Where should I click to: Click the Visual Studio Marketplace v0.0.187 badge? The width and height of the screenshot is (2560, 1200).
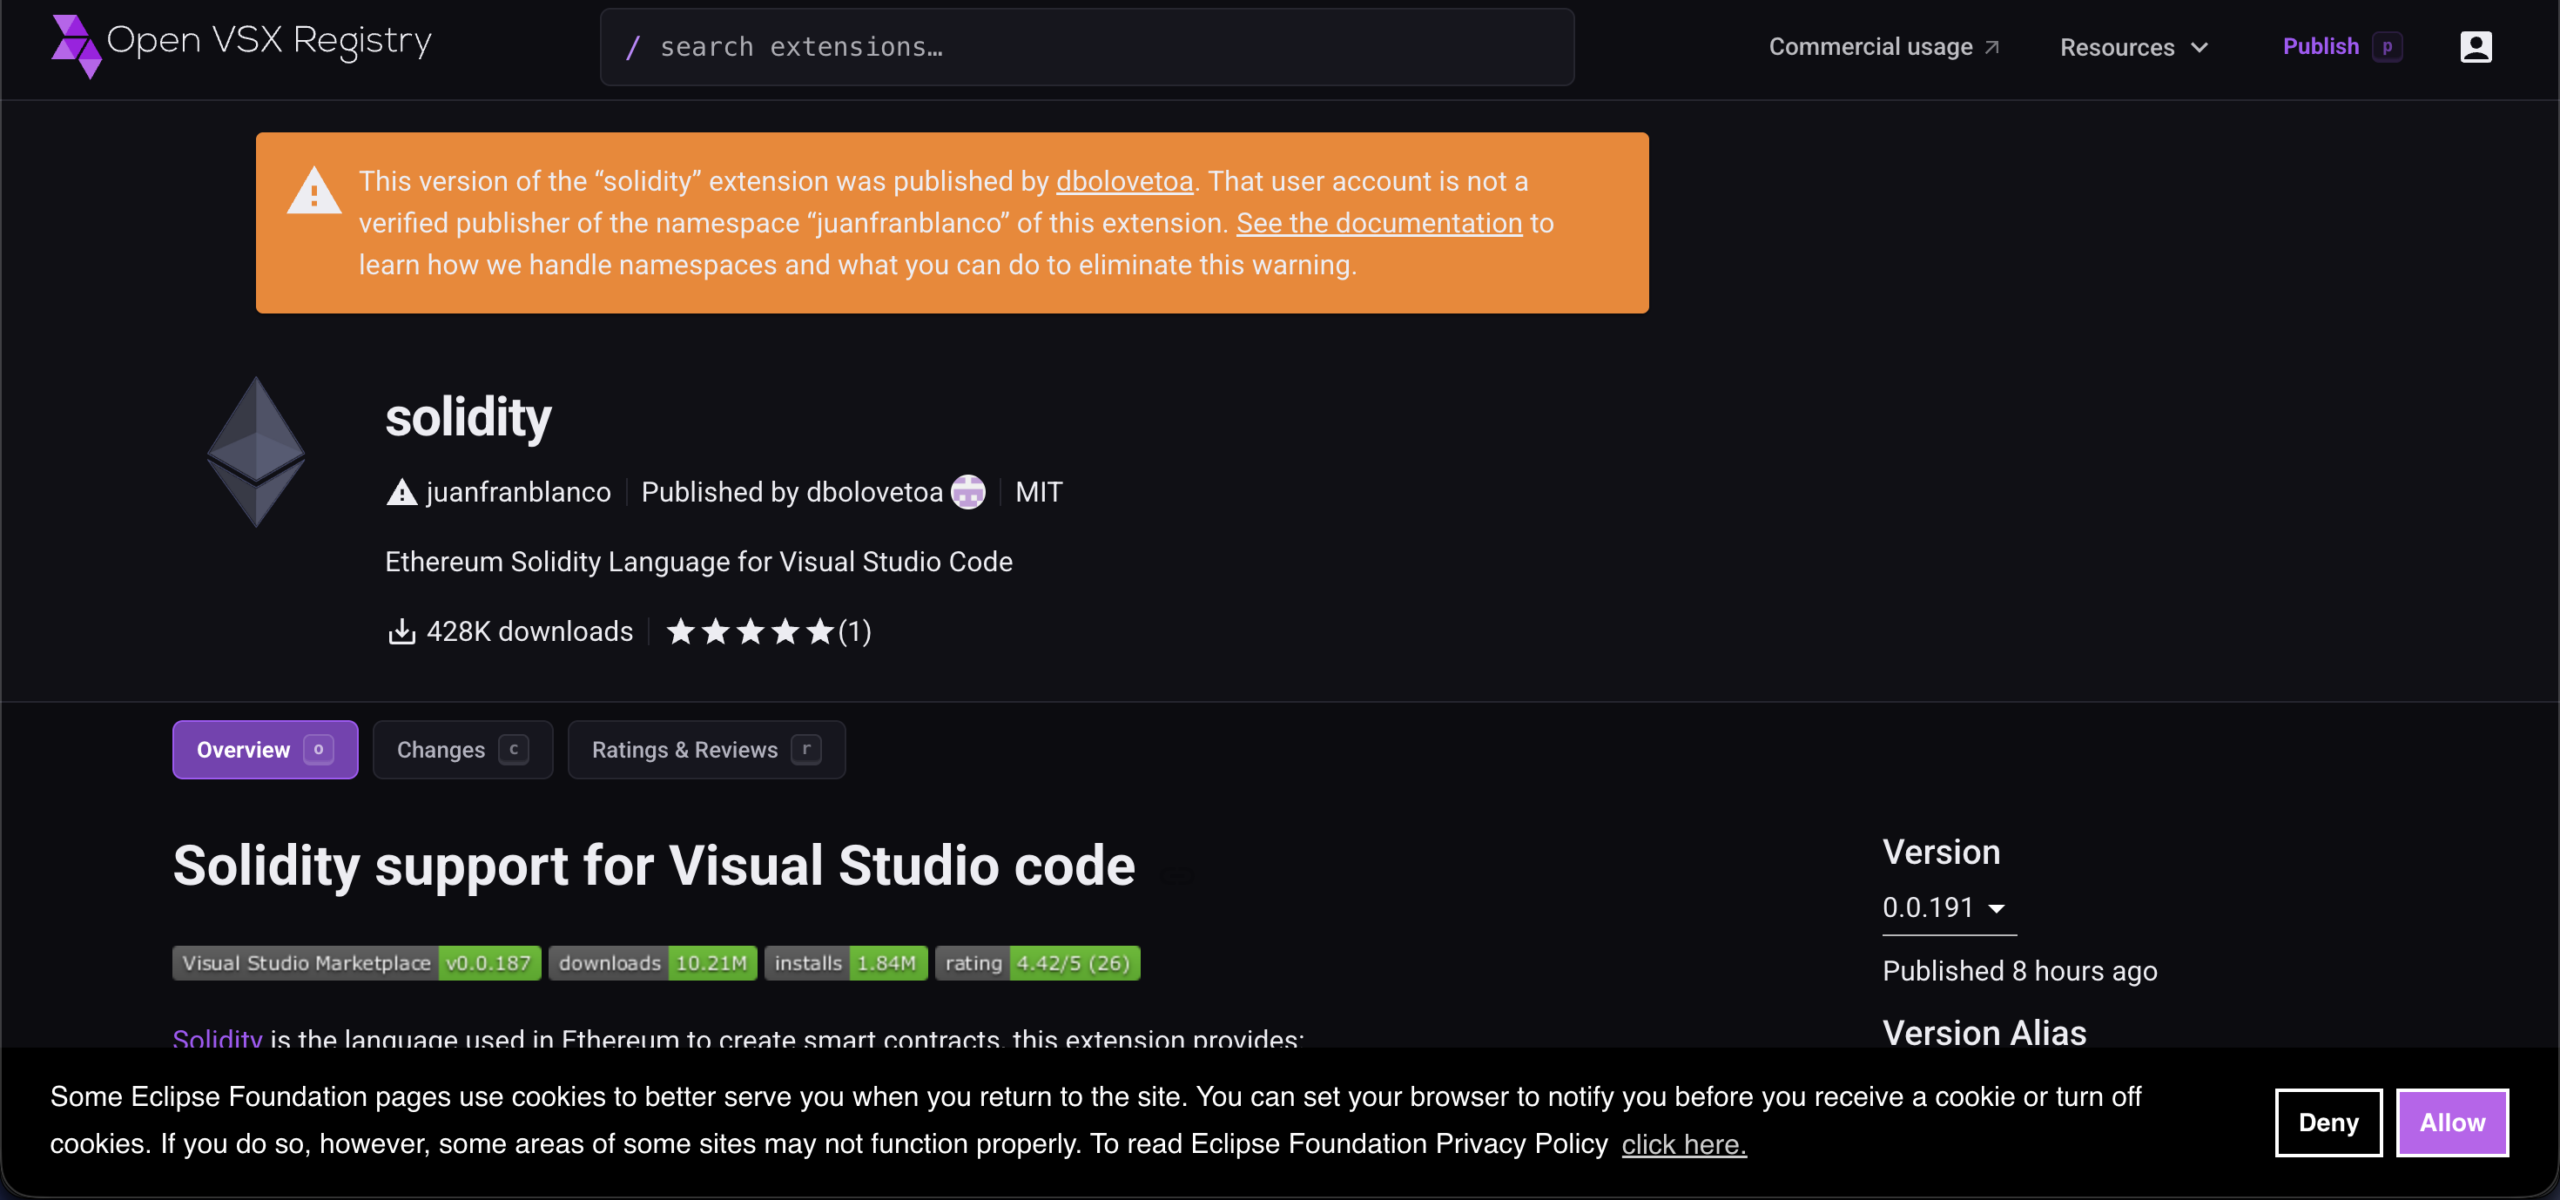(356, 962)
